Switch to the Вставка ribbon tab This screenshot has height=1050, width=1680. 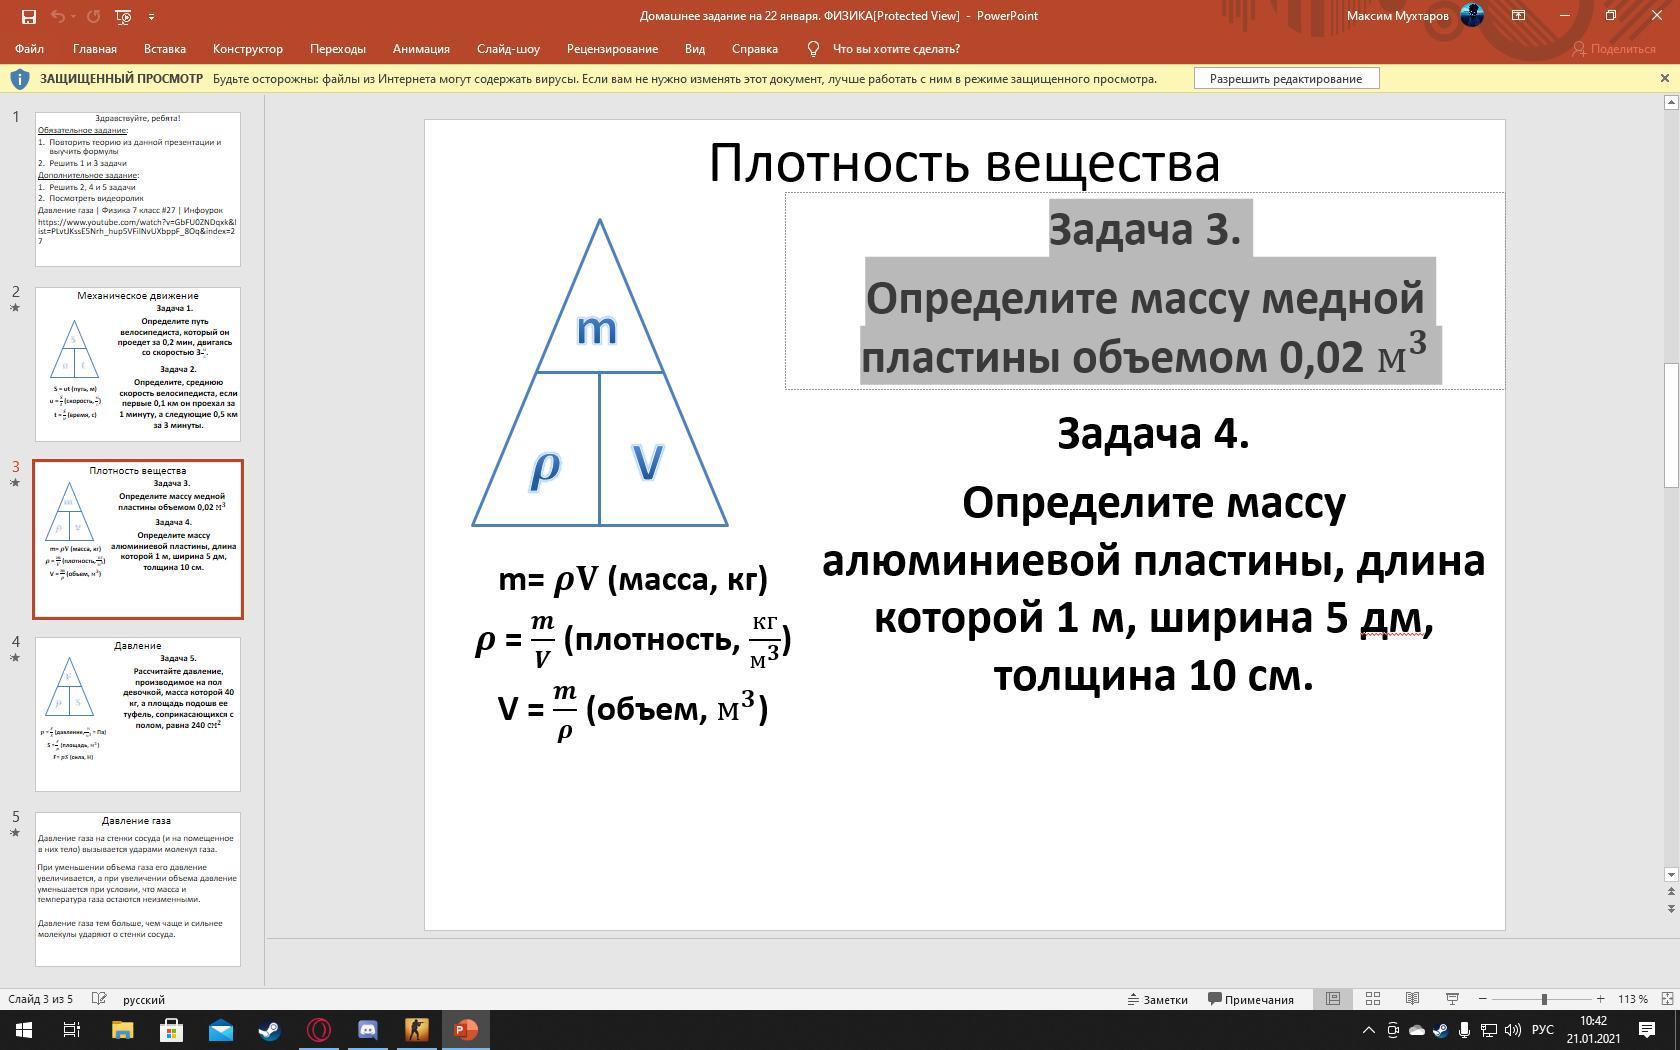[165, 49]
